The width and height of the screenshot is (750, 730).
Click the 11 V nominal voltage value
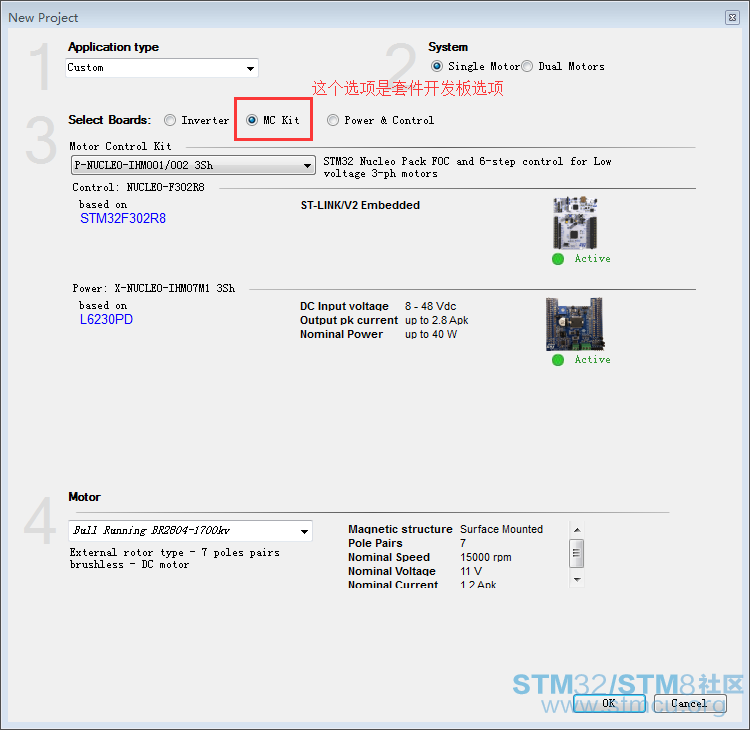click(x=471, y=571)
